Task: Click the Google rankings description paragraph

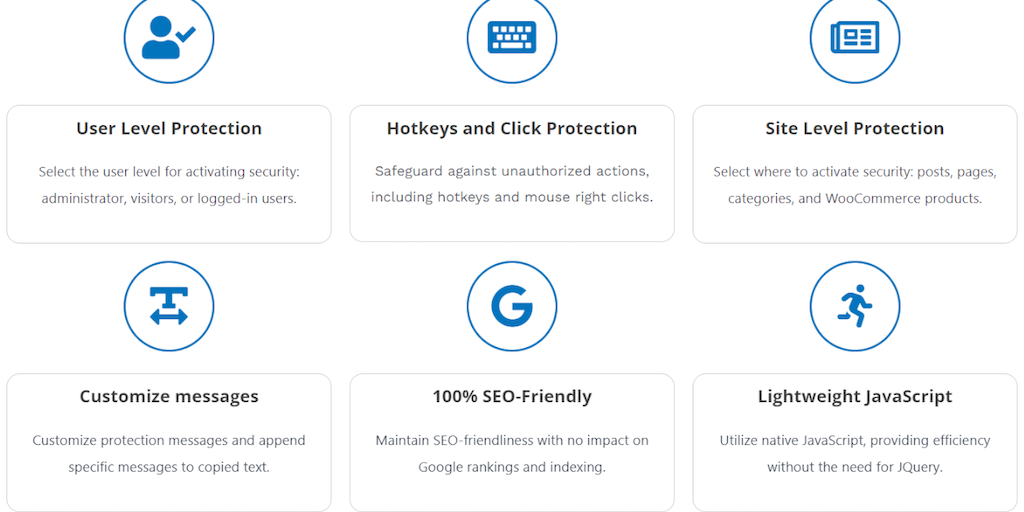Action: point(512,453)
